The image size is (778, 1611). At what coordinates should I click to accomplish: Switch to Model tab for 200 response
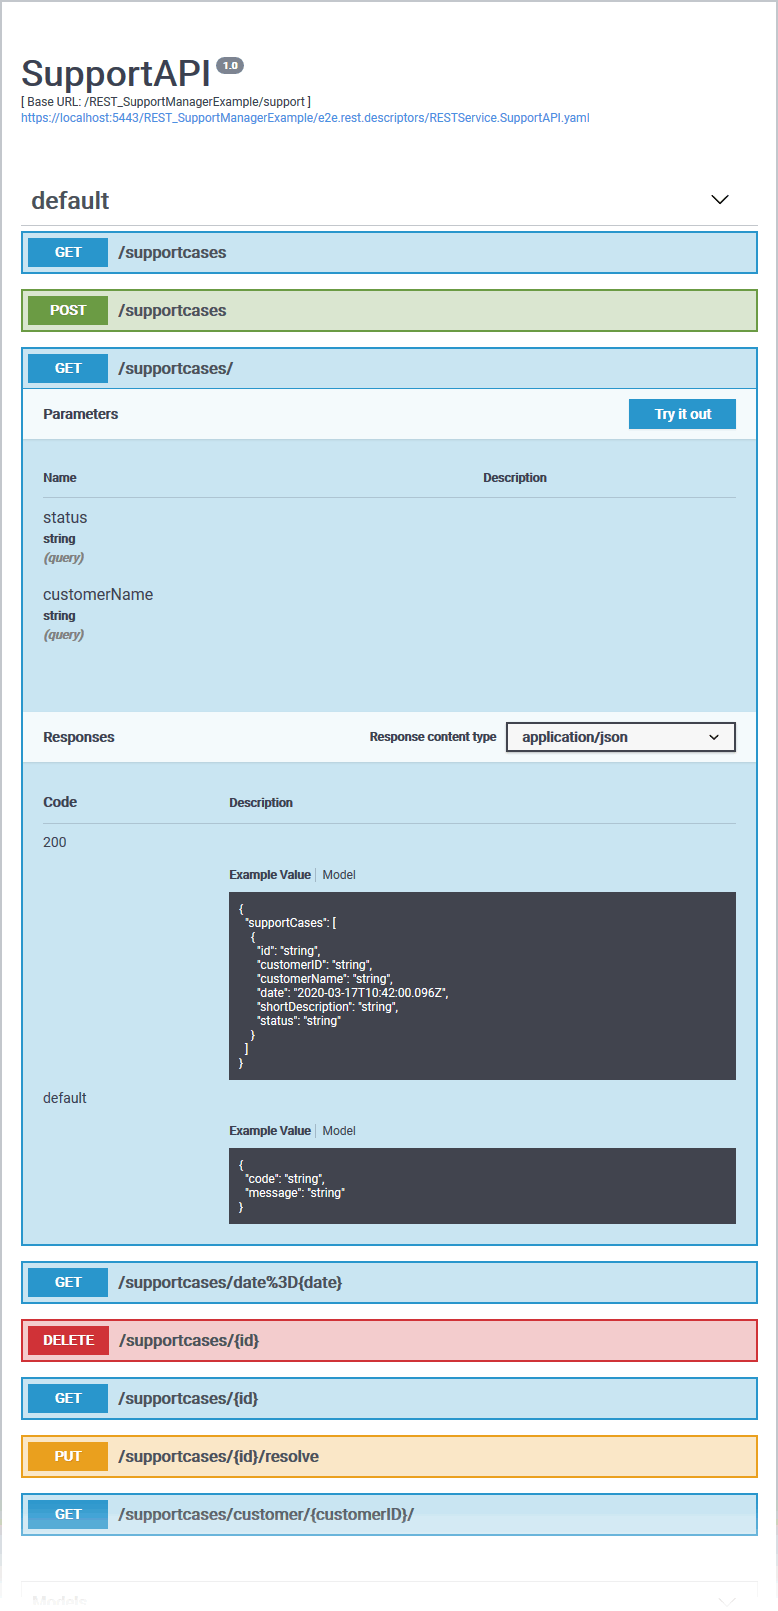[339, 875]
